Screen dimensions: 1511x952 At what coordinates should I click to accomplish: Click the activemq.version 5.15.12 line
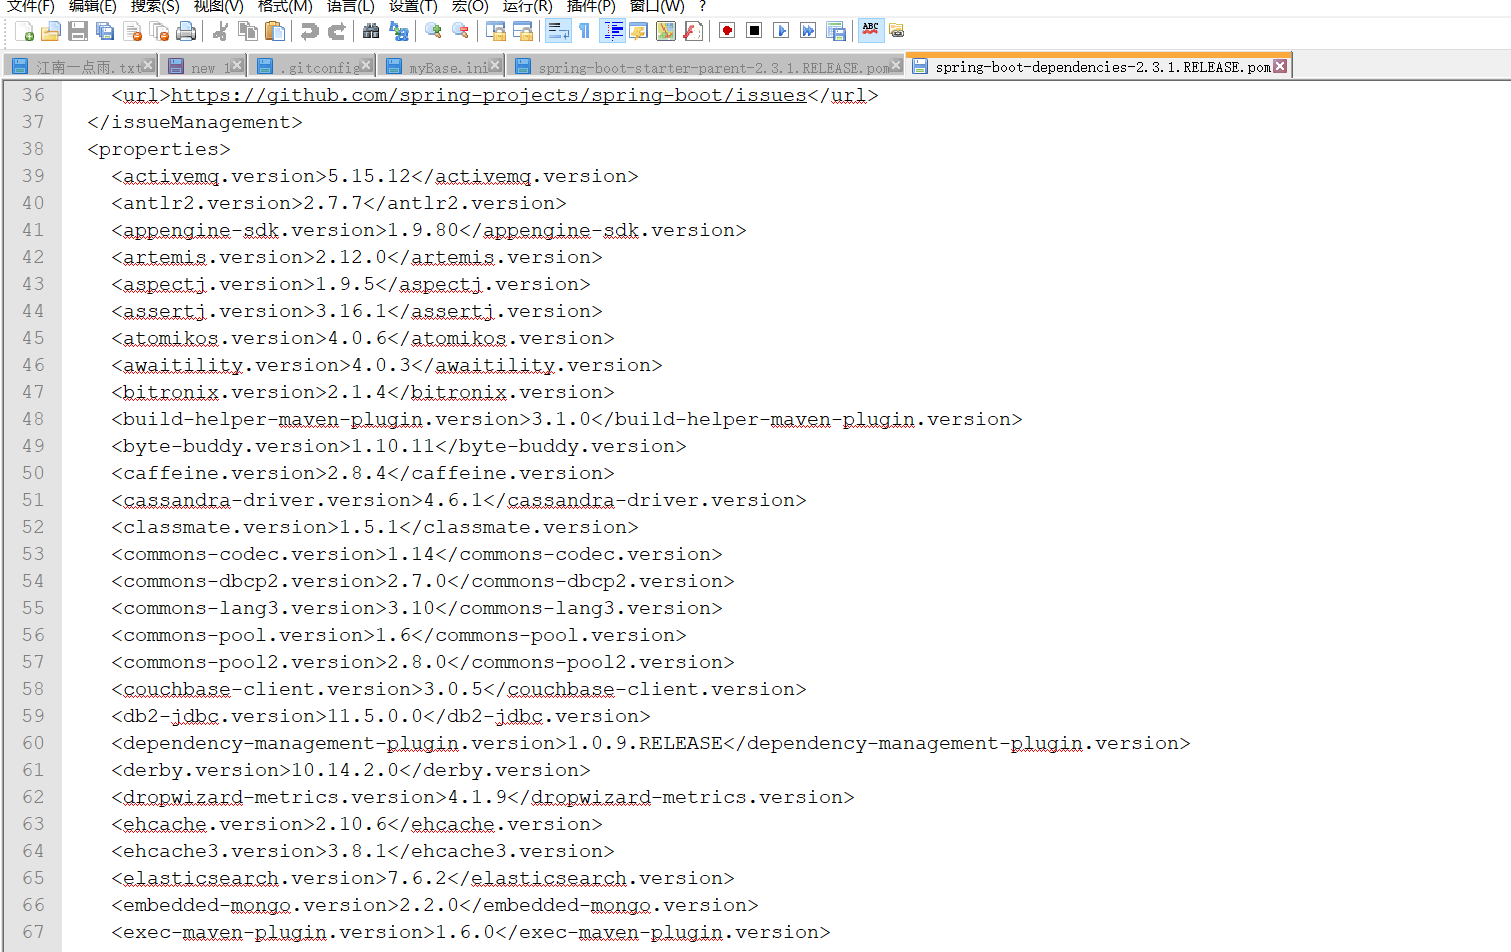pyautogui.click(x=375, y=176)
